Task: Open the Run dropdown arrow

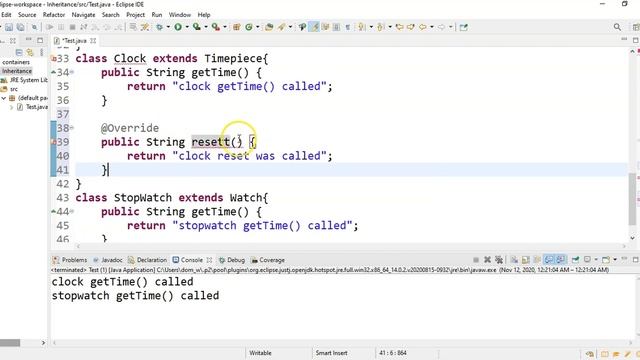Action: 187,27
